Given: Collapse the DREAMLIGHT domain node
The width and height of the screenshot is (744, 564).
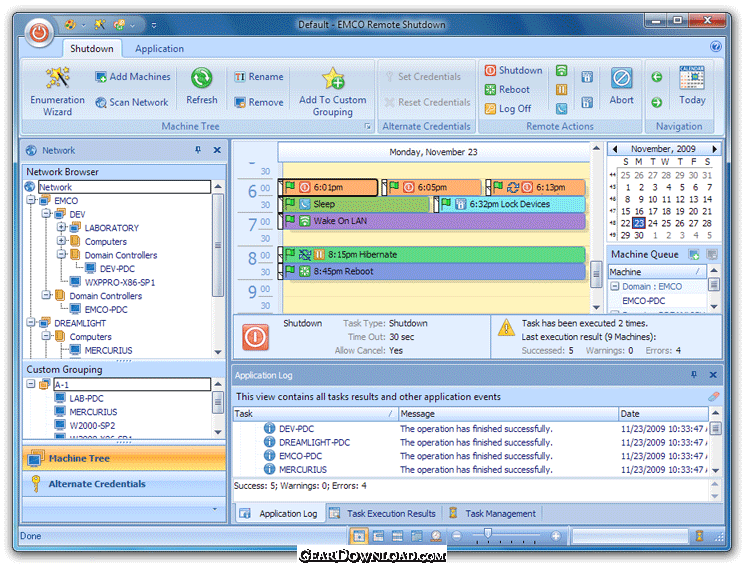Looking at the screenshot, I should [x=31, y=323].
